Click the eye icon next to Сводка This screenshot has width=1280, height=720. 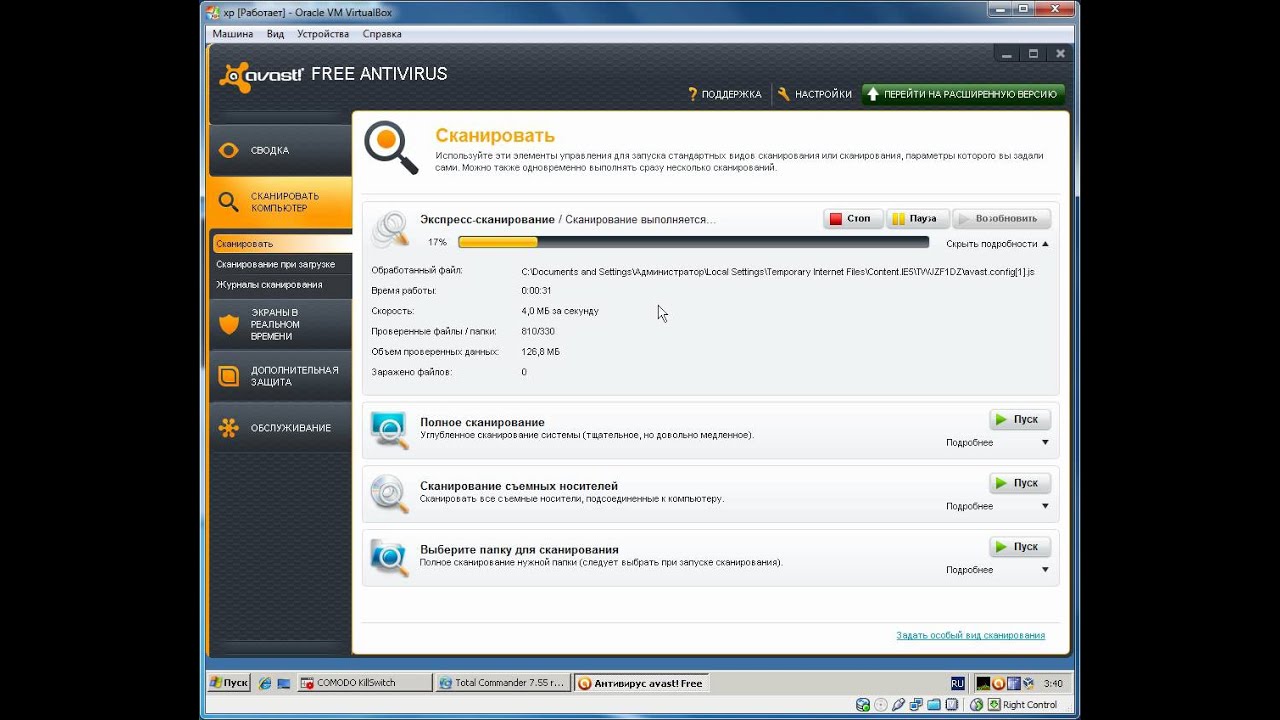229,151
